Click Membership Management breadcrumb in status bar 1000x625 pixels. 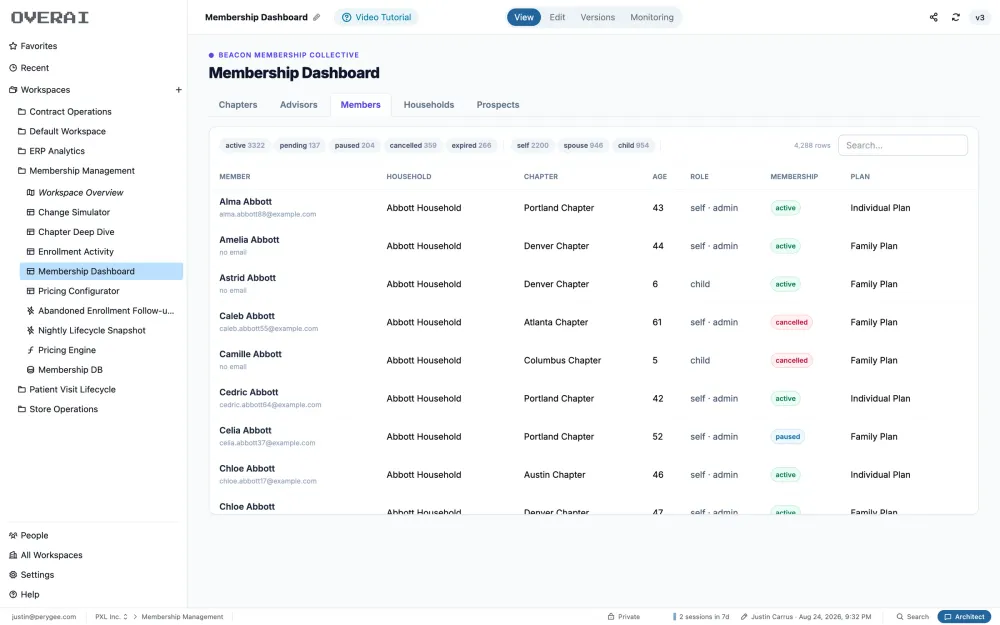tap(182, 617)
